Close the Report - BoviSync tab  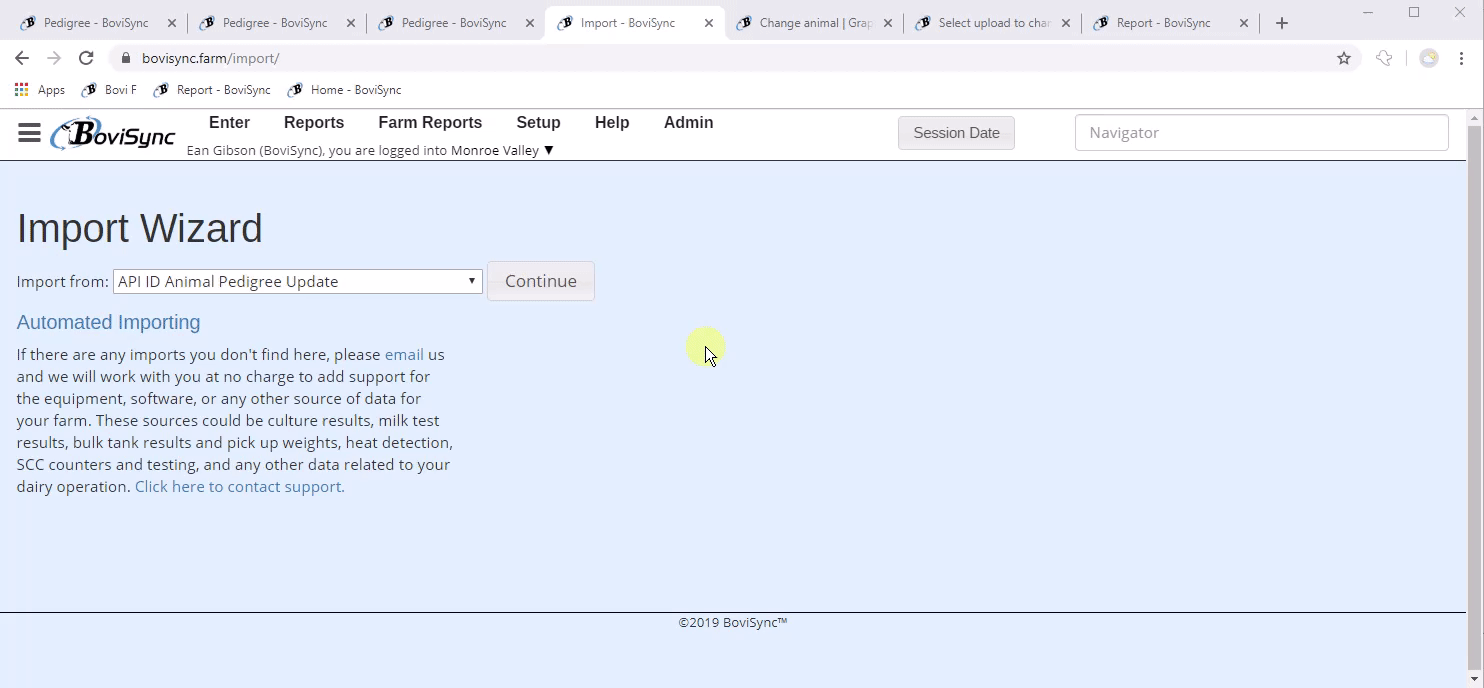[1244, 23]
